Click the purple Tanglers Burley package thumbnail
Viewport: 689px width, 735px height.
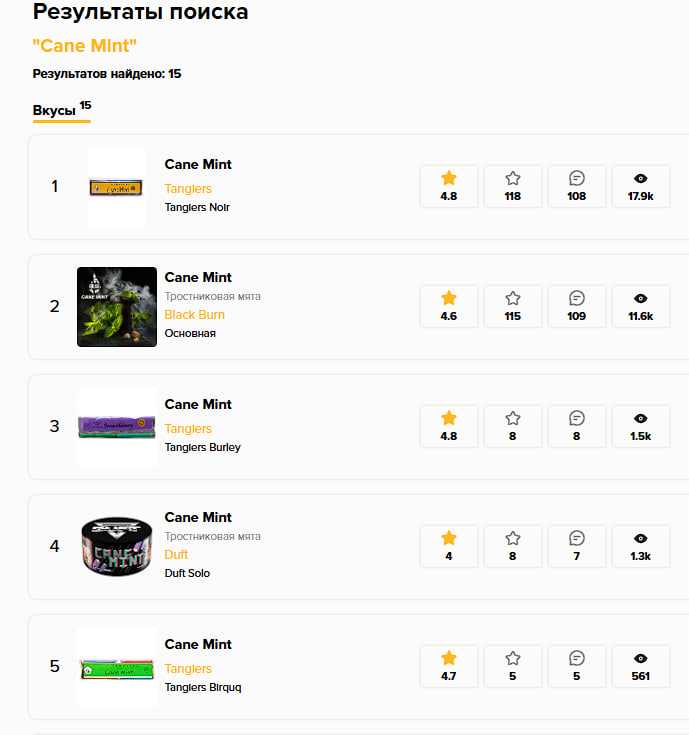(x=117, y=427)
